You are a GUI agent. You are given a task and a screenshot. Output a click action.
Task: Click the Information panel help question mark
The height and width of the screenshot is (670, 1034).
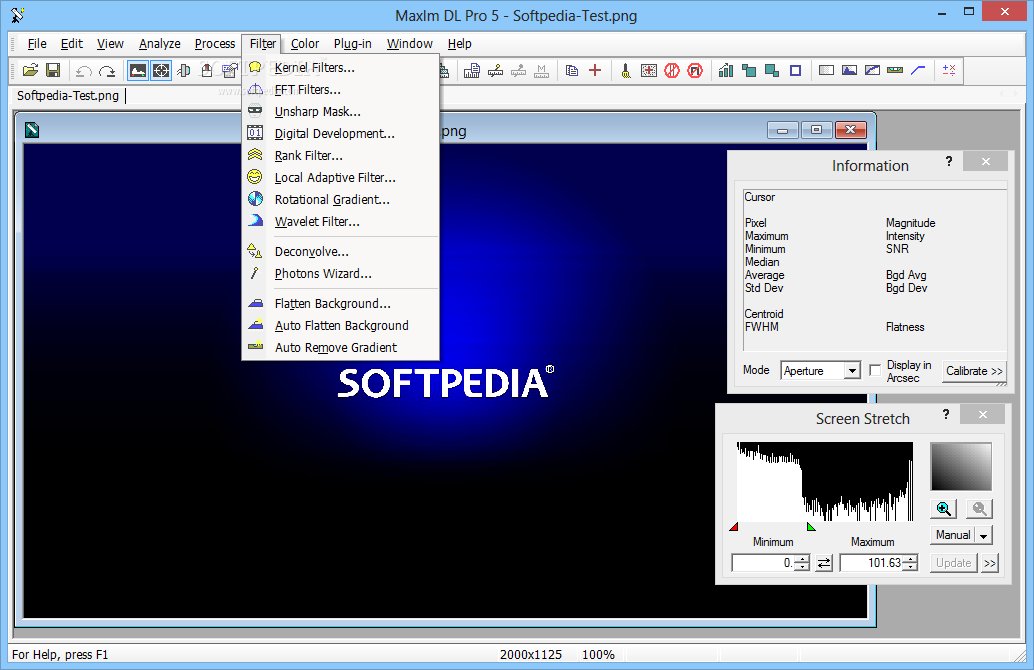[x=948, y=161]
